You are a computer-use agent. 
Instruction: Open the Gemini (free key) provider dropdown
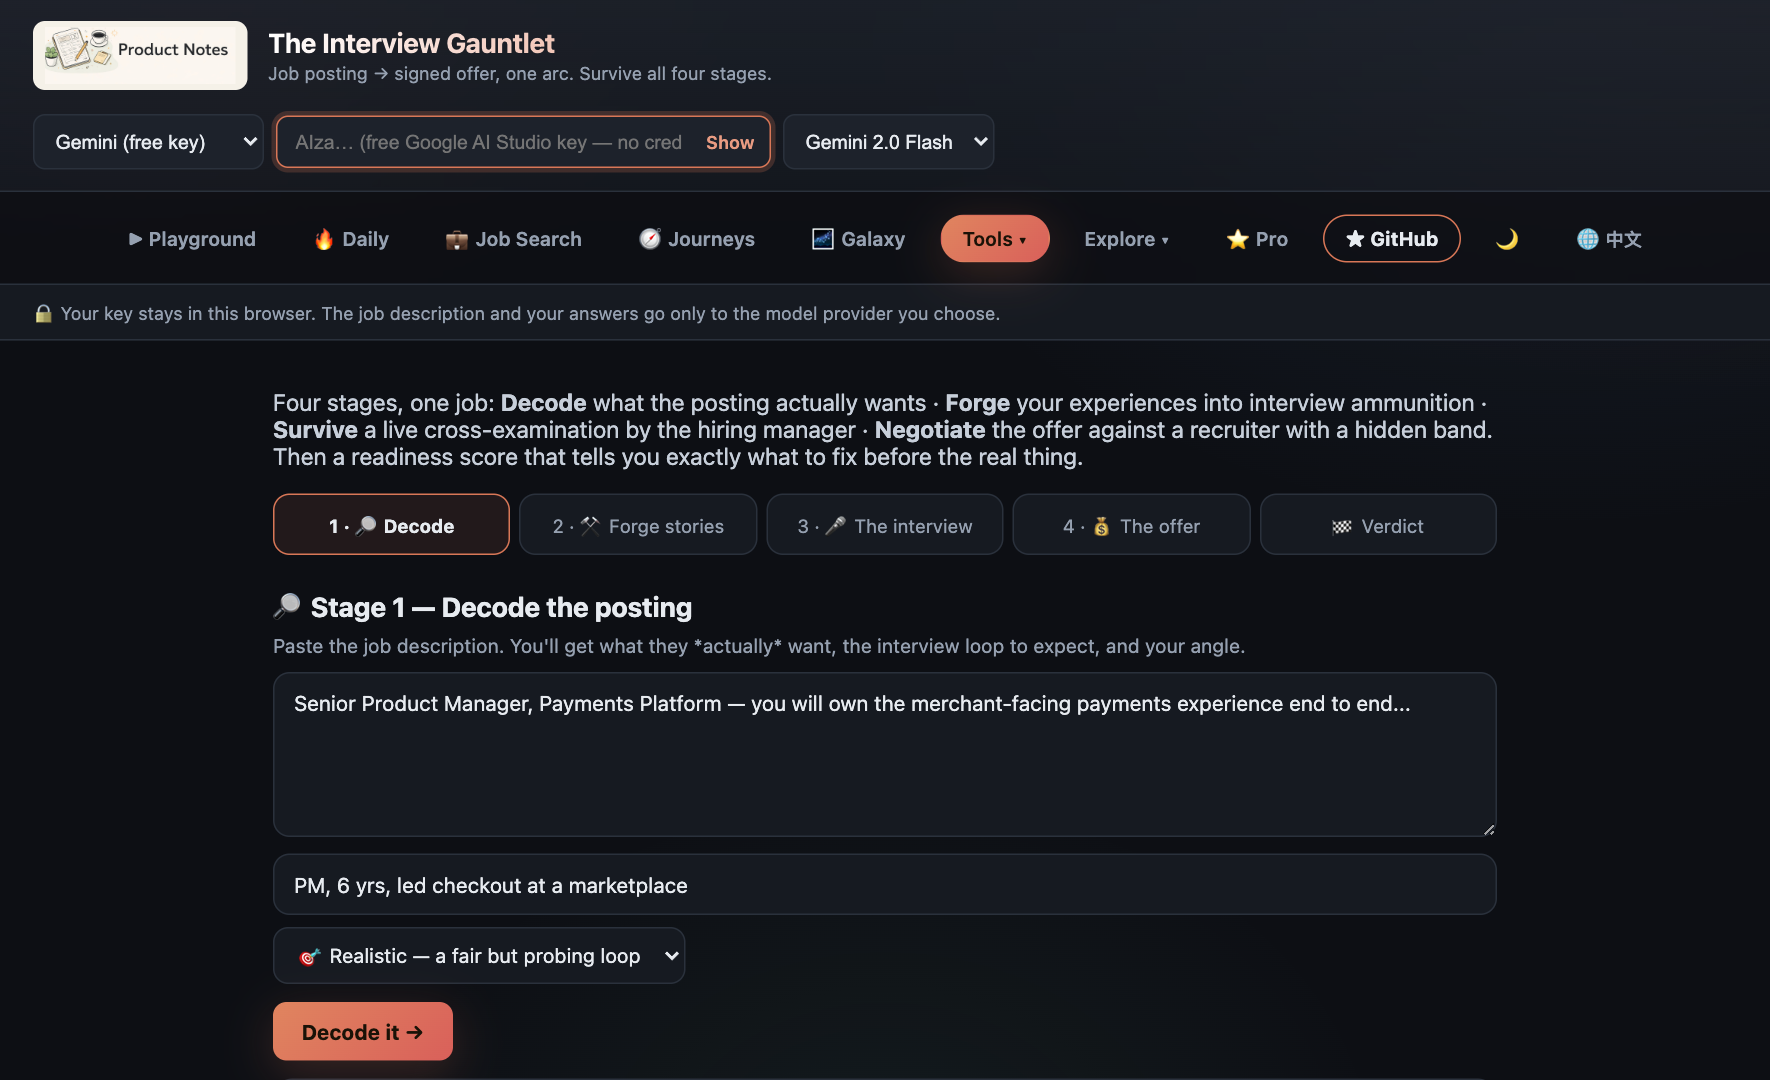click(x=148, y=142)
